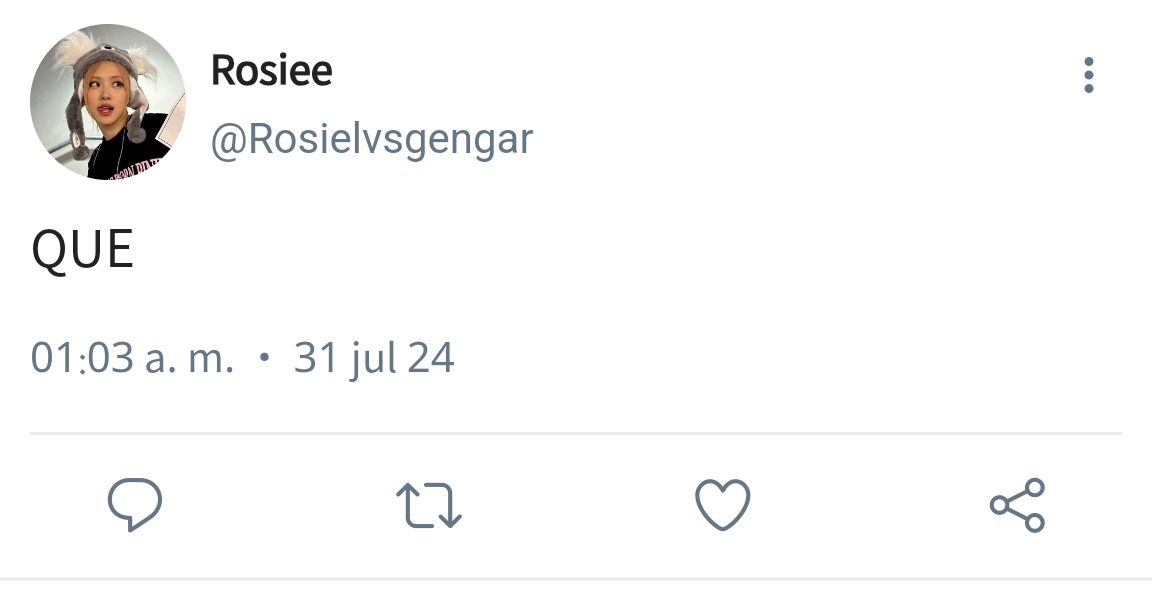
Task: Click the 01:03 a. m. timestamp
Action: pyautogui.click(x=132, y=358)
